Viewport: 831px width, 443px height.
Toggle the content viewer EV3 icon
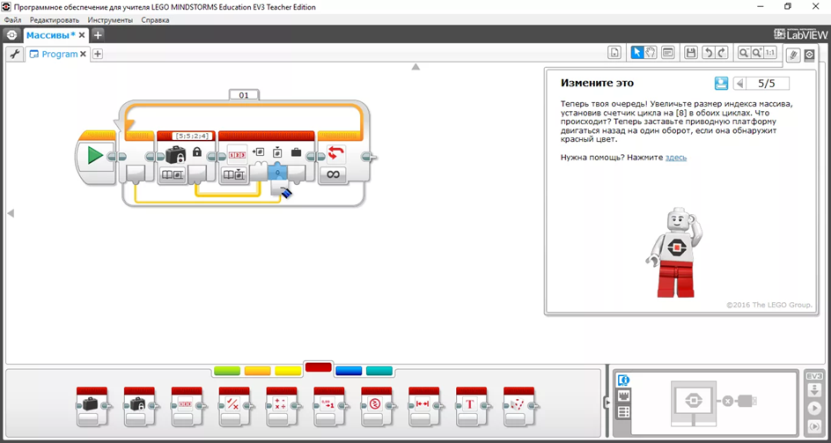tap(809, 55)
